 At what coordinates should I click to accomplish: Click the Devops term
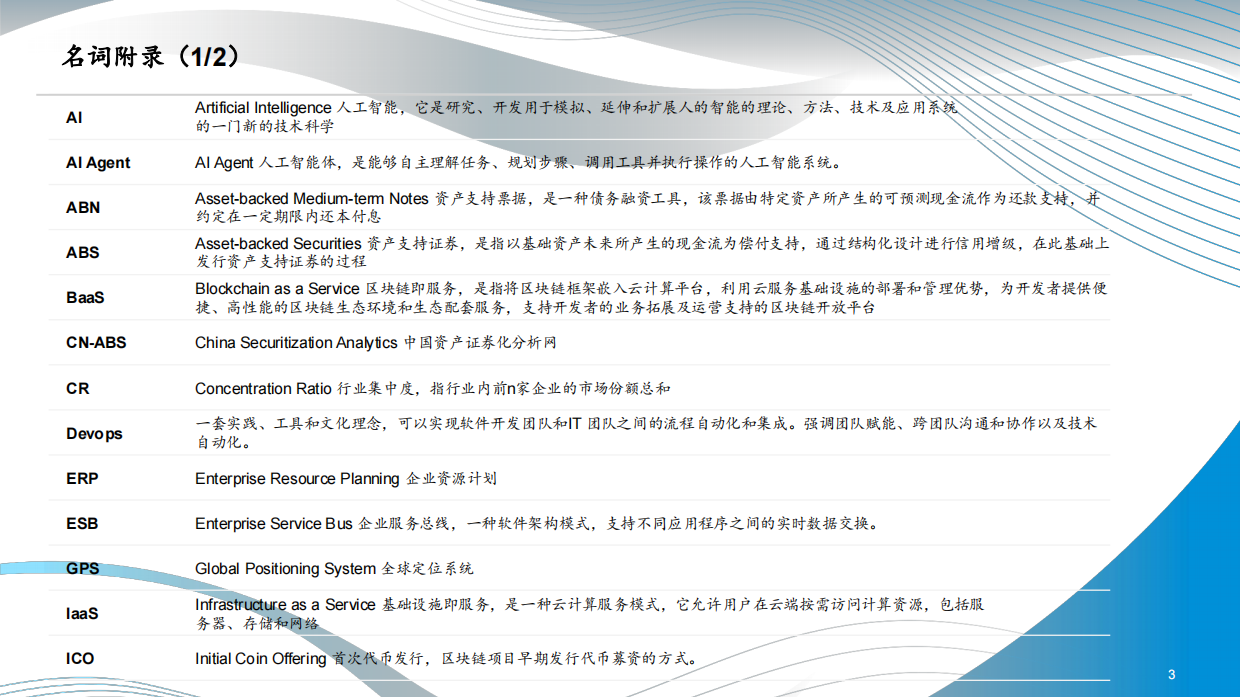[94, 434]
